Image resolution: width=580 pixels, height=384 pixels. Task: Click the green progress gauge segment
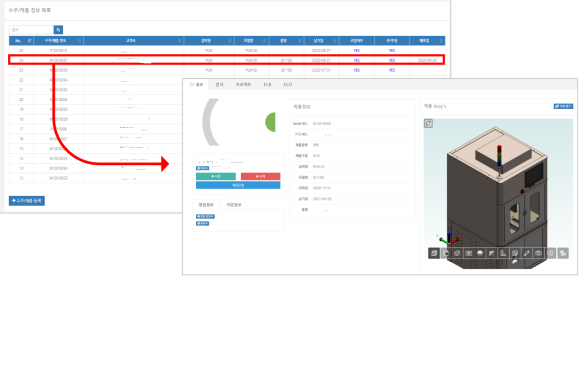coord(270,122)
